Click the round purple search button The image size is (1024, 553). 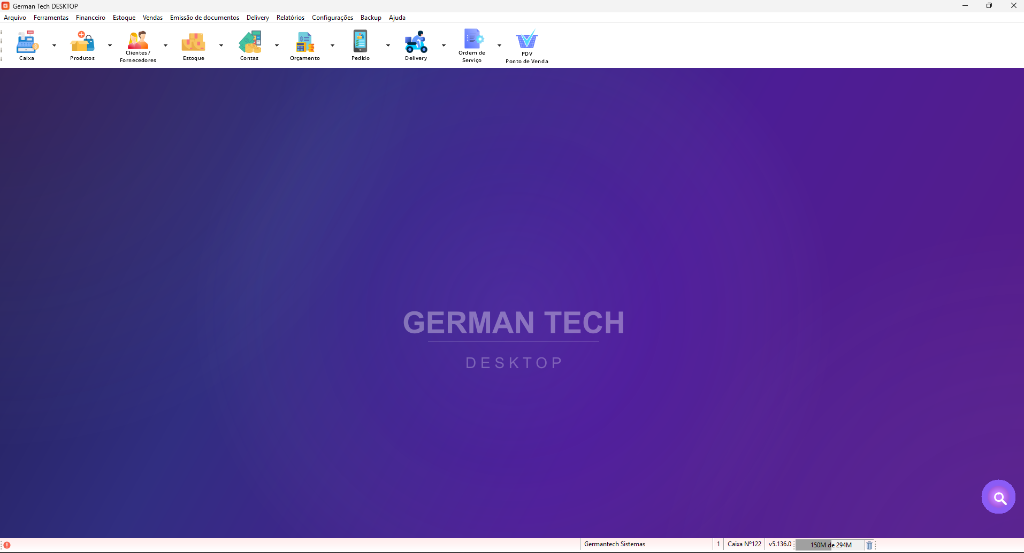click(999, 498)
